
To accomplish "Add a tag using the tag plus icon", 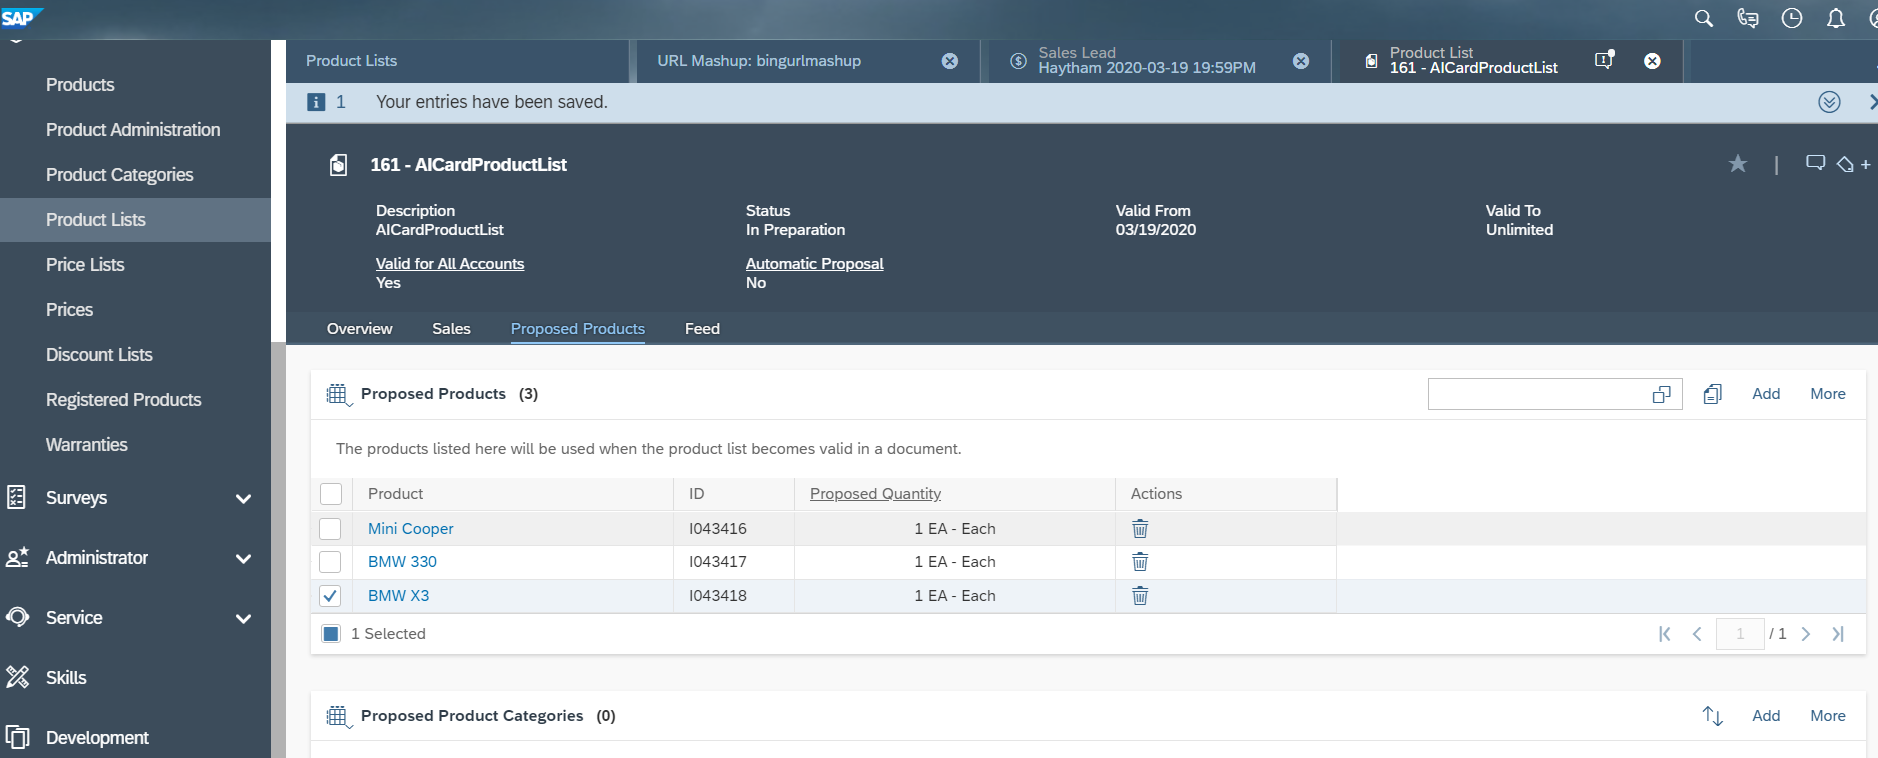I will point(1853,164).
